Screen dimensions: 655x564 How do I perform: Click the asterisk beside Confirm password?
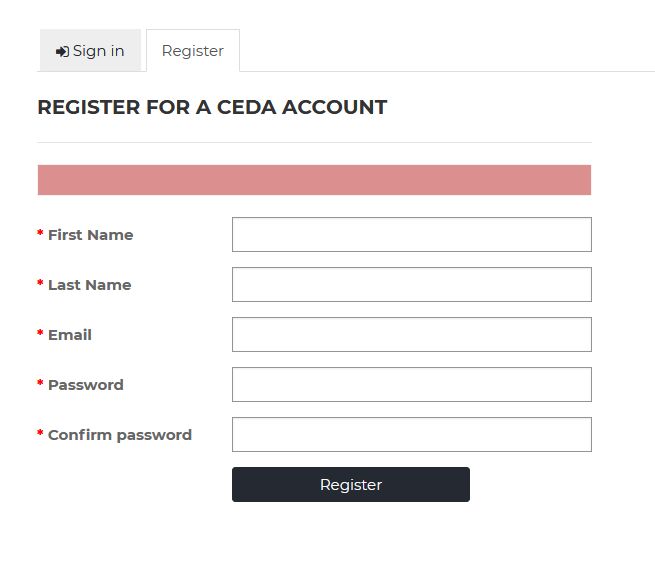(40, 434)
